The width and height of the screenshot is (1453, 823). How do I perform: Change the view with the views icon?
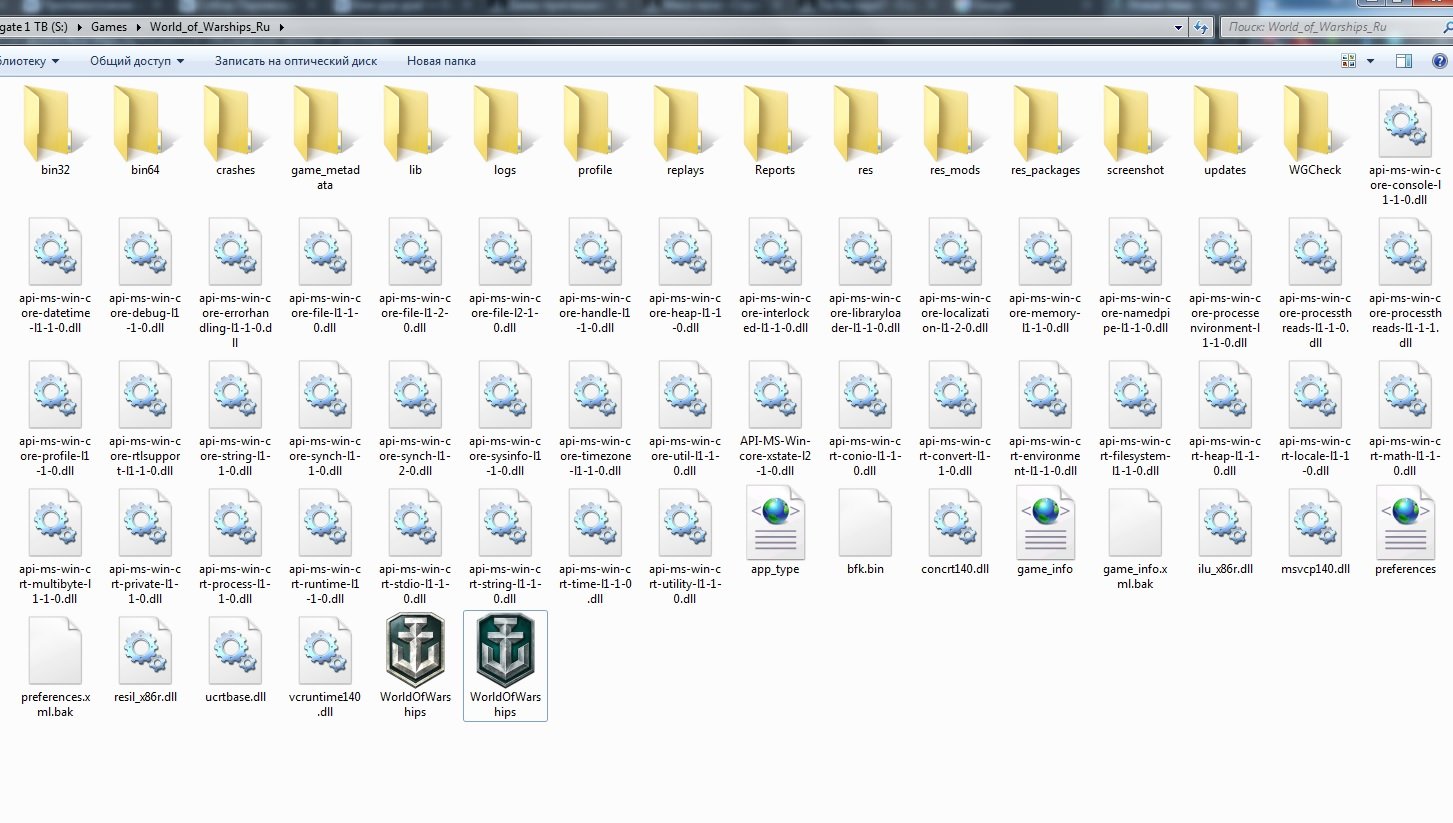(x=1350, y=61)
